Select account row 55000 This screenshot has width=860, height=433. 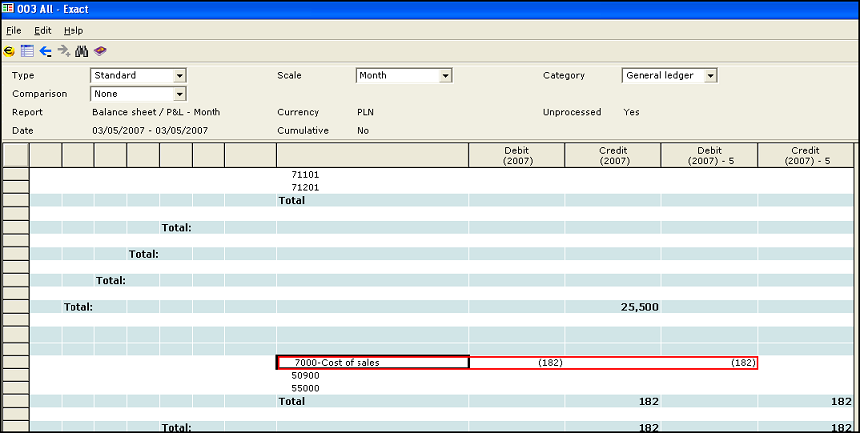[x=305, y=389]
